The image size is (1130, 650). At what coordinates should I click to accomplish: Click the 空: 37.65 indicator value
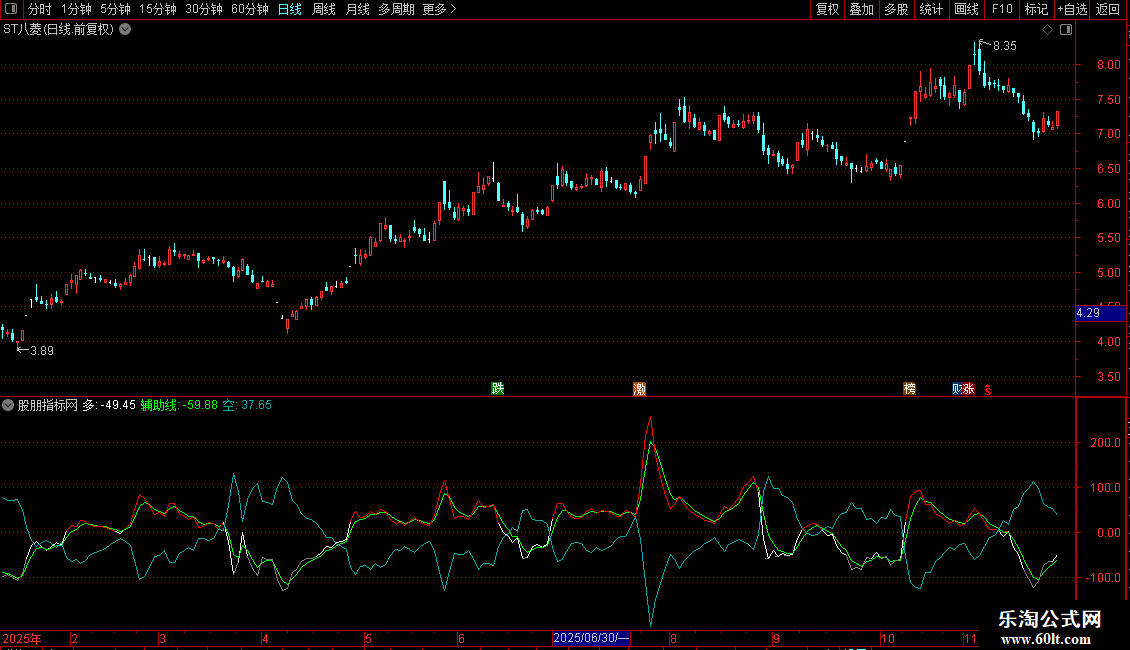coord(247,405)
